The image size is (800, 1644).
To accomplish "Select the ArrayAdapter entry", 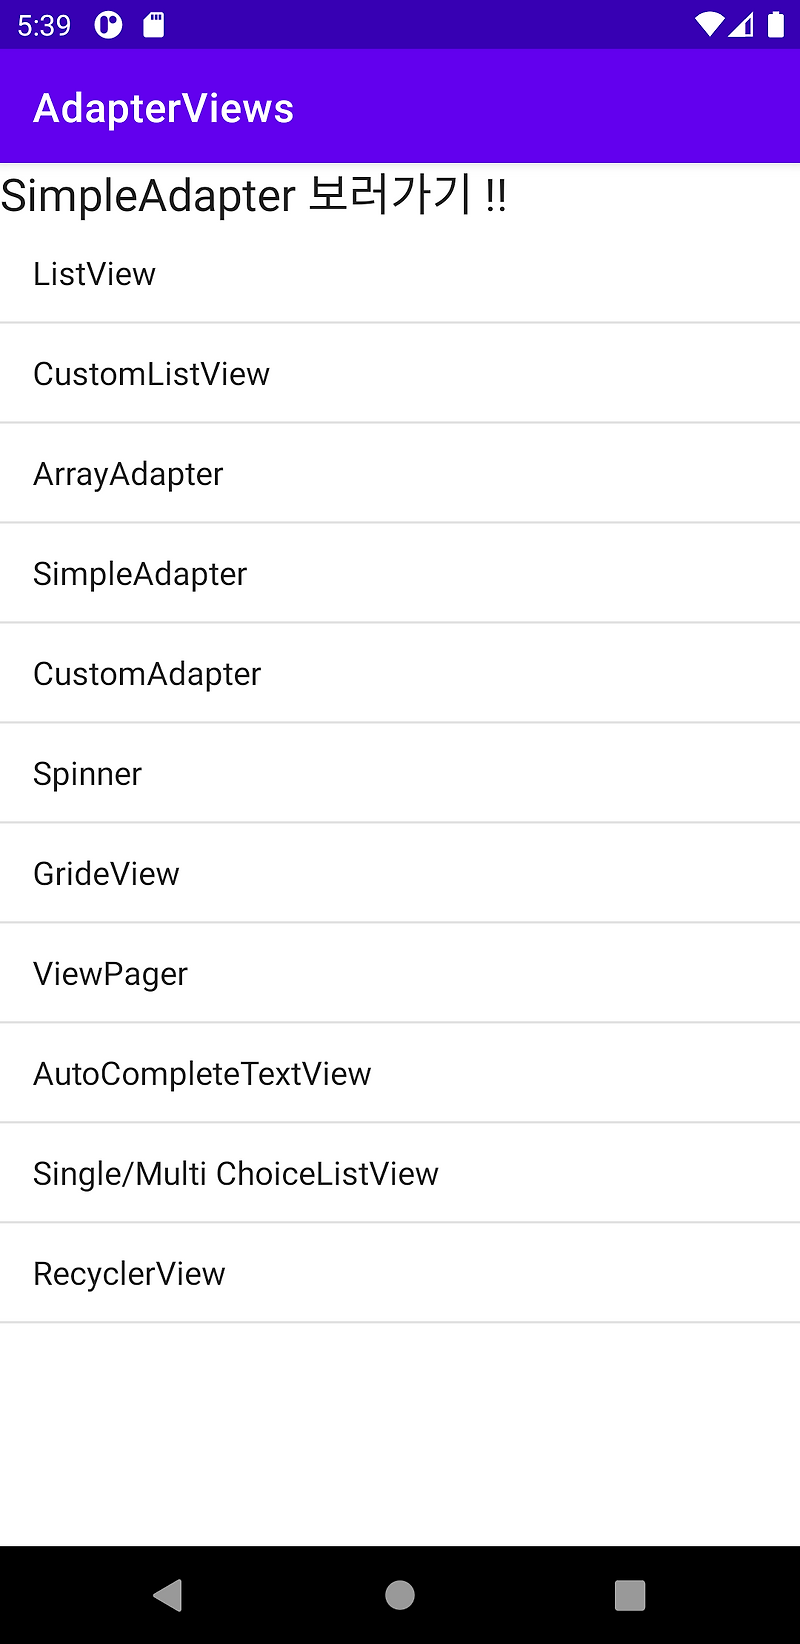I will tap(128, 472).
